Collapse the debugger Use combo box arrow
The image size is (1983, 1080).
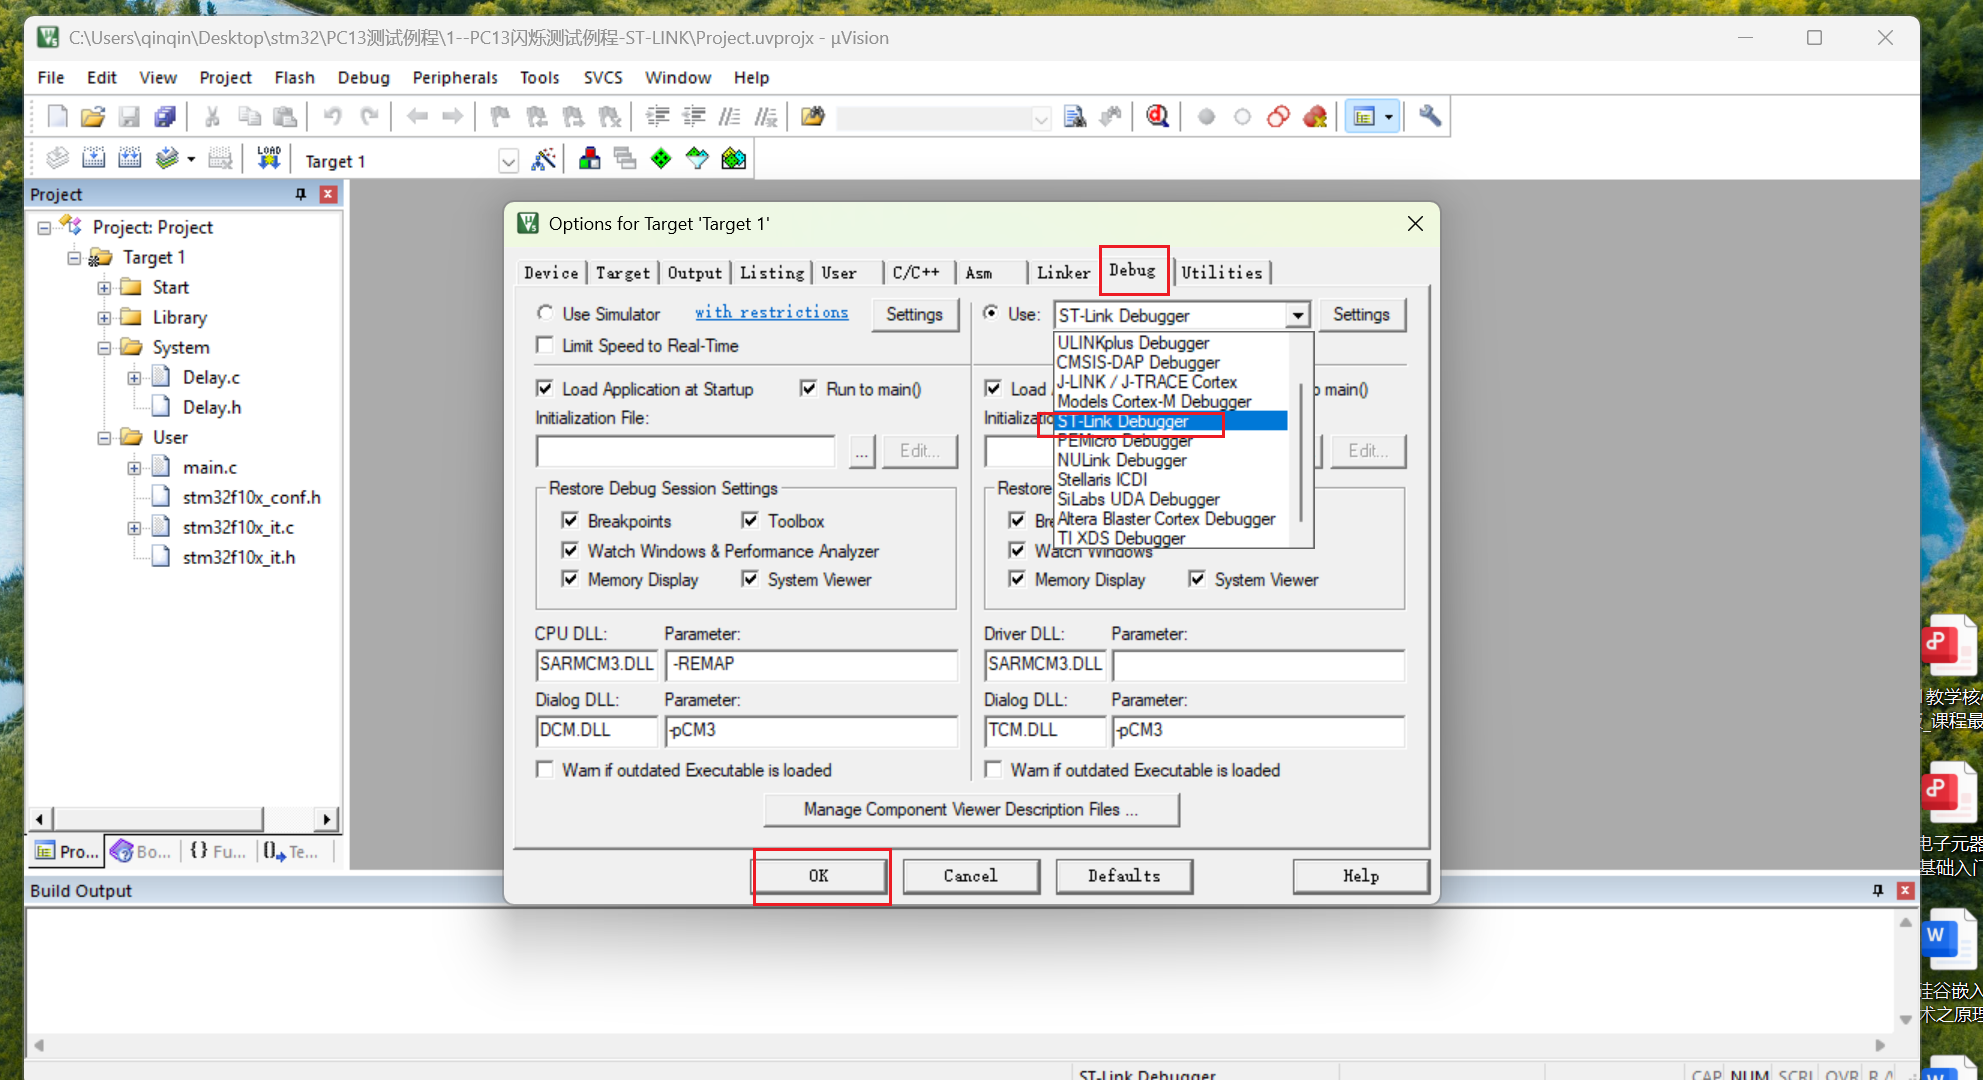(1297, 315)
